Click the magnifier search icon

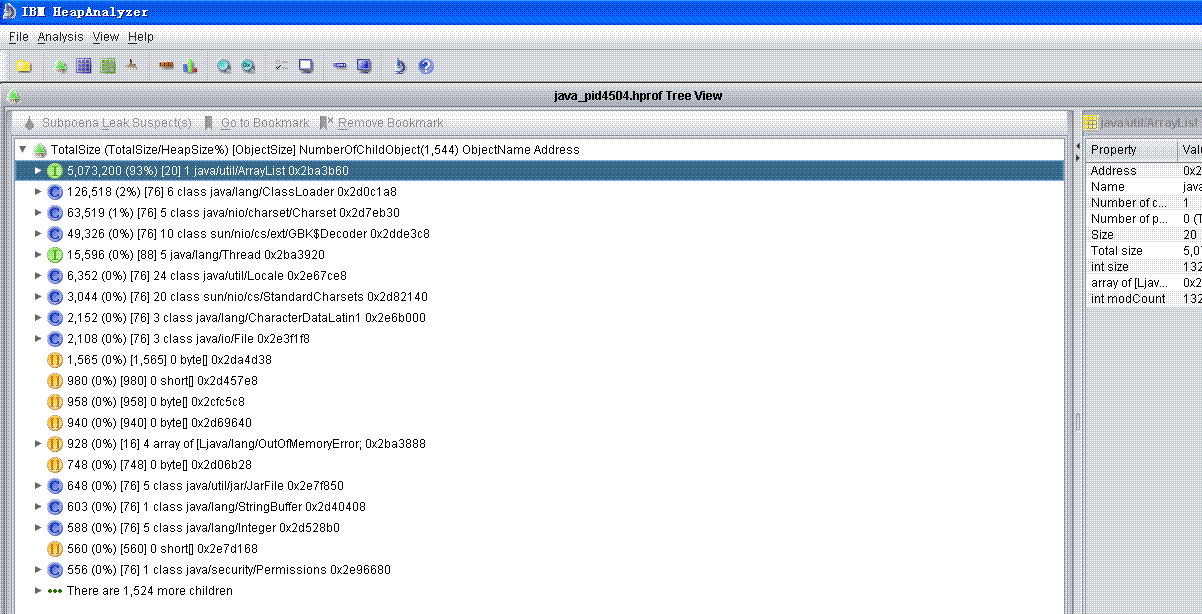pos(224,66)
